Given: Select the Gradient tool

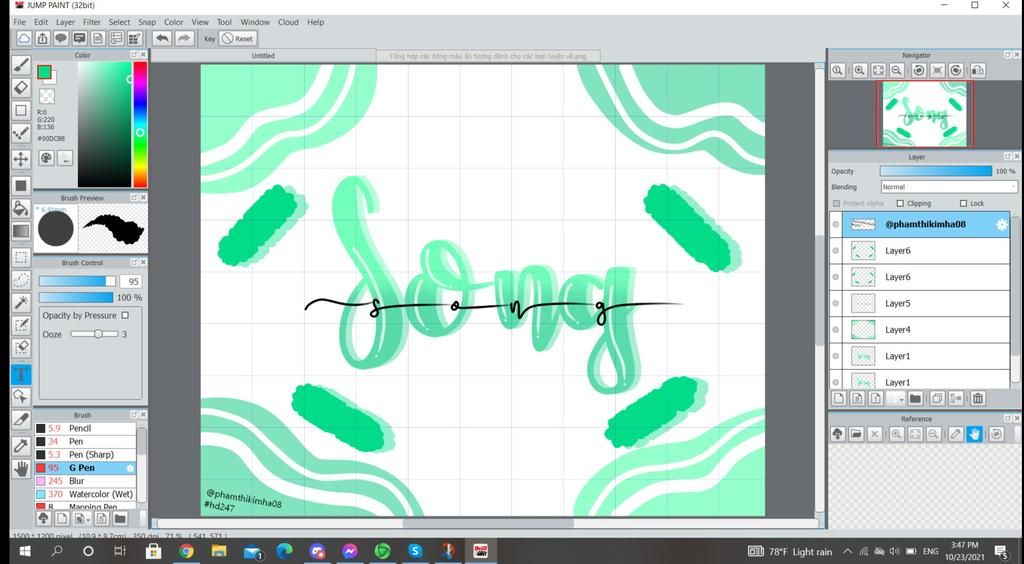Looking at the screenshot, I should (21, 231).
